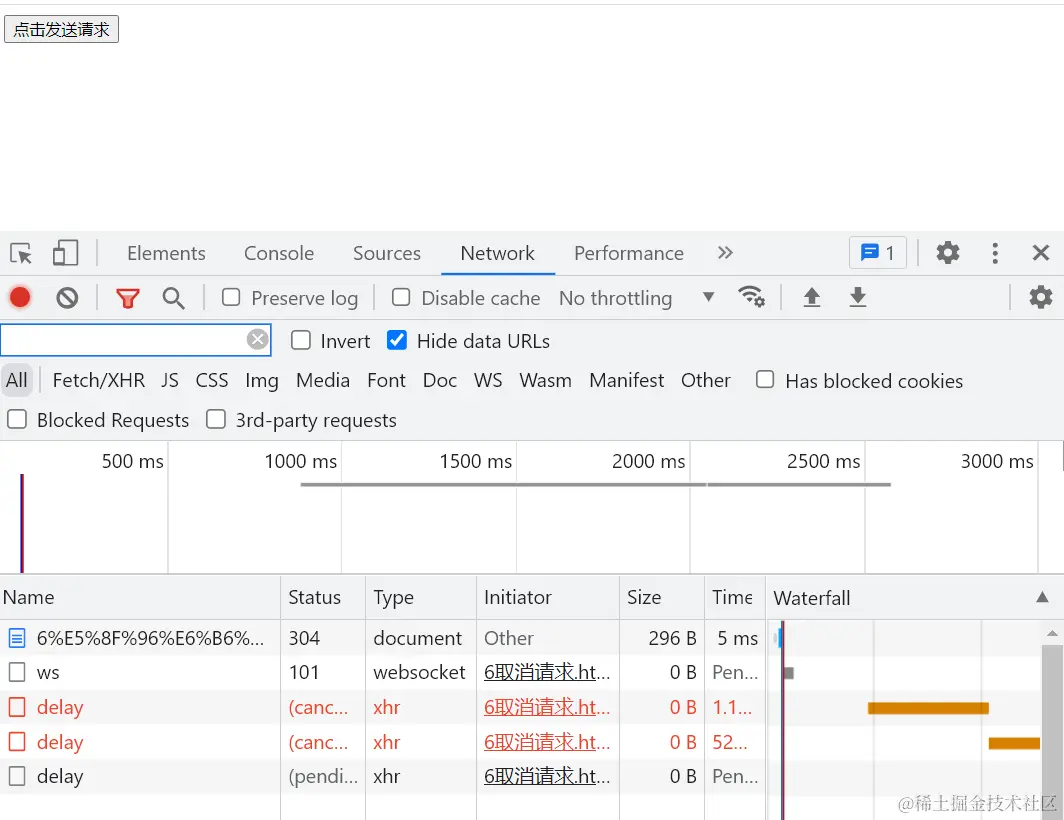Open initiator link of 1.1 s canceled delay

click(547, 707)
